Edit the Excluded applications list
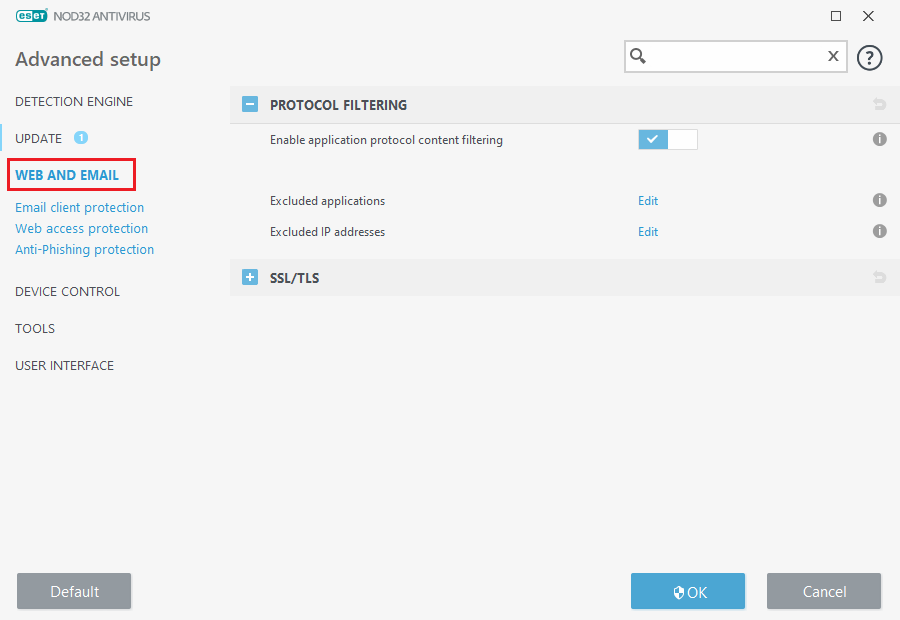Screen dimensions: 900x620 coord(648,201)
